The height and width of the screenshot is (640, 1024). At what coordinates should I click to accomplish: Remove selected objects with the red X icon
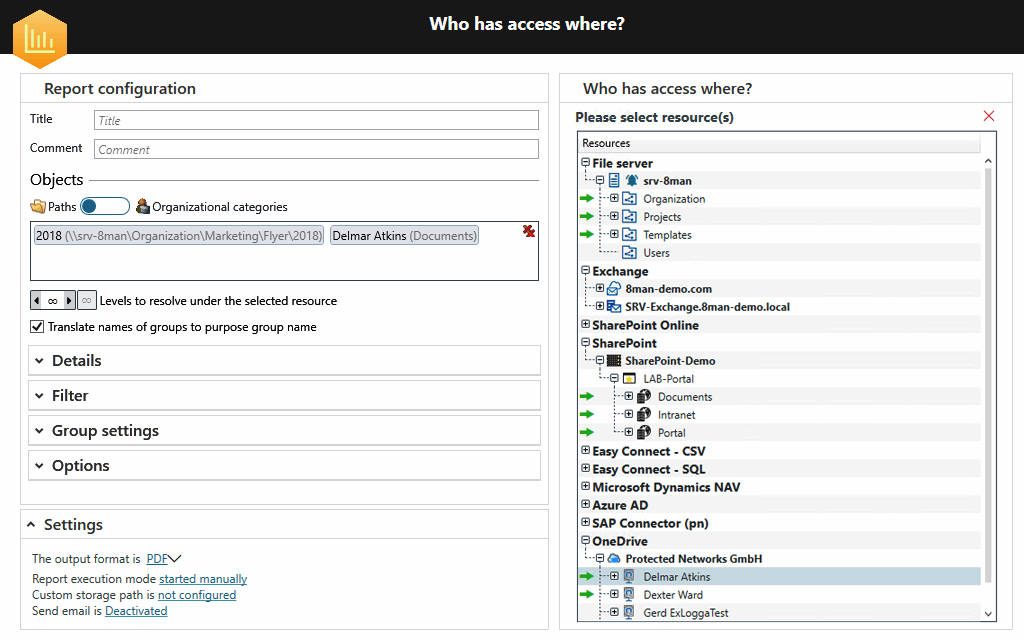pos(528,230)
